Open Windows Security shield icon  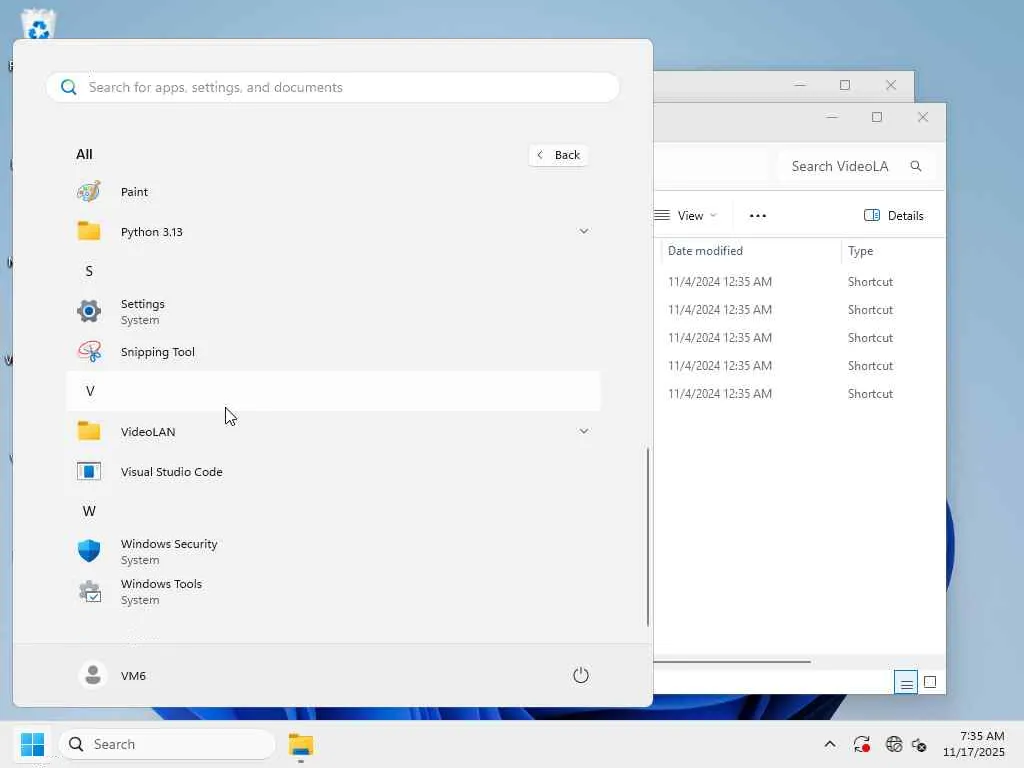[89, 551]
